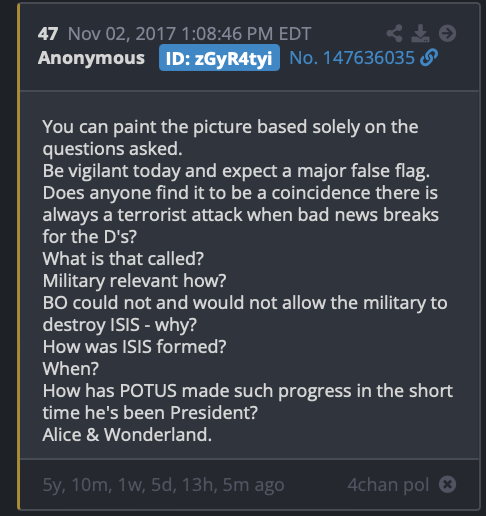The image size is (486, 516).
Task: Click the yellow highlight bar on post edge
Action: point(19,257)
